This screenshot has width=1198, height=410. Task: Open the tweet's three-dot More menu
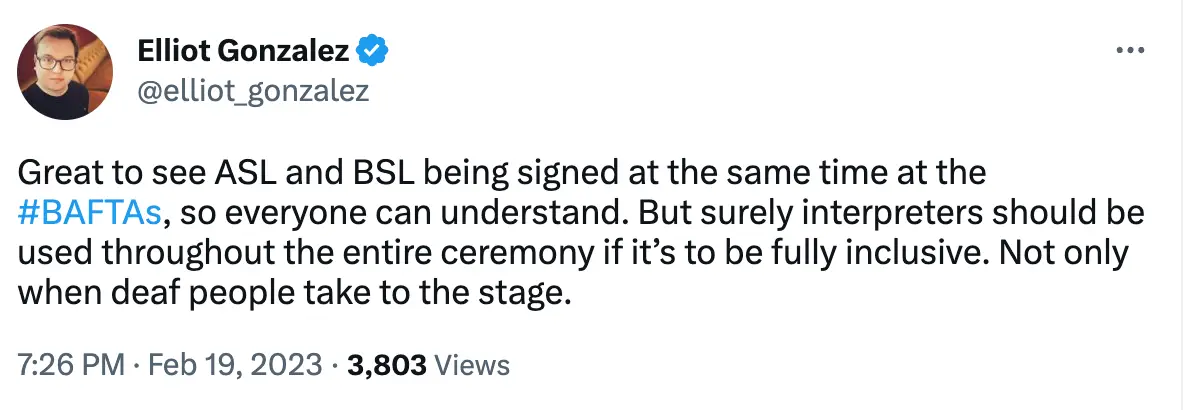(1129, 50)
